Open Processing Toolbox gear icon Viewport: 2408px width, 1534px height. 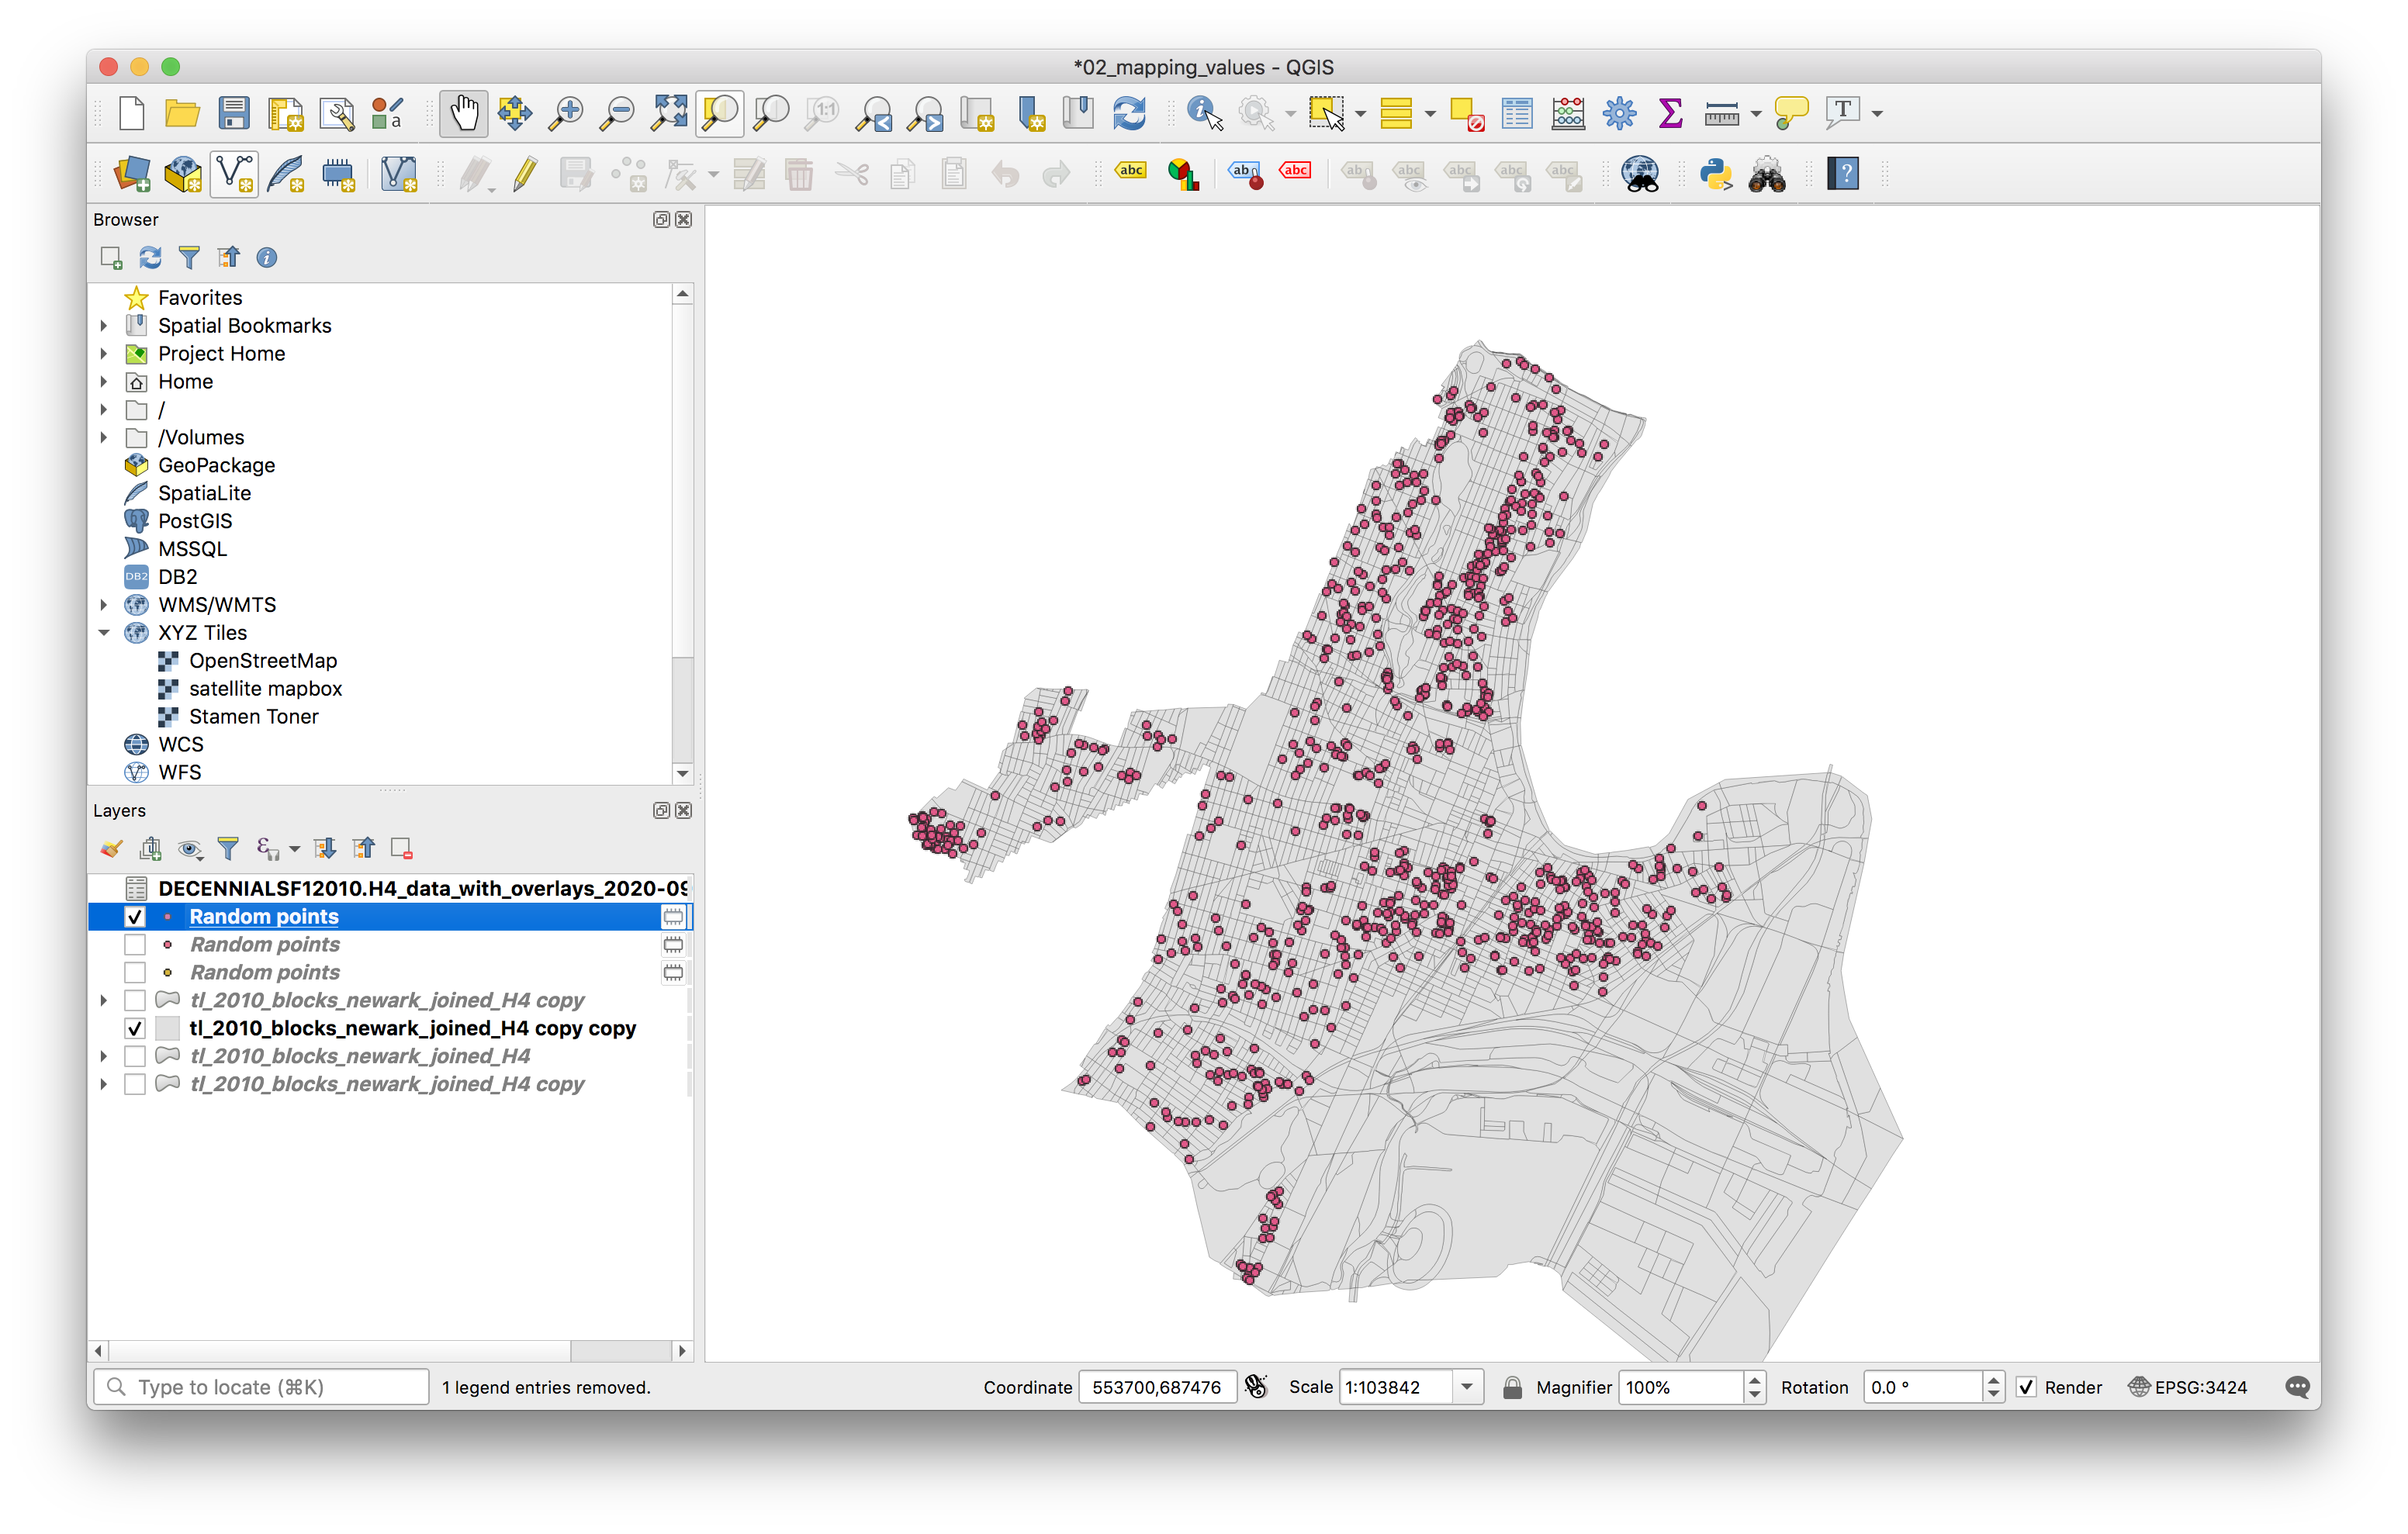pos(1618,113)
